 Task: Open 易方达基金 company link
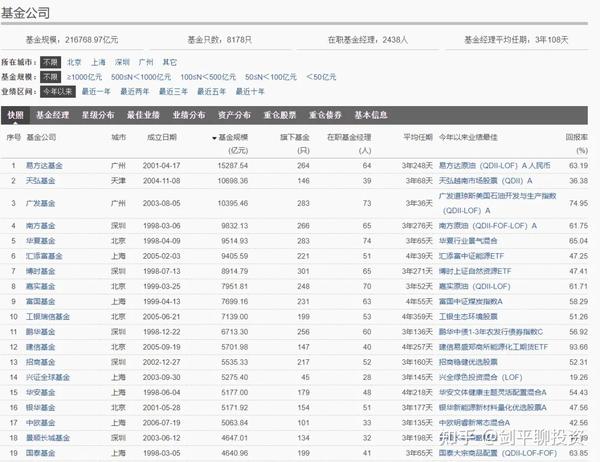(x=44, y=166)
